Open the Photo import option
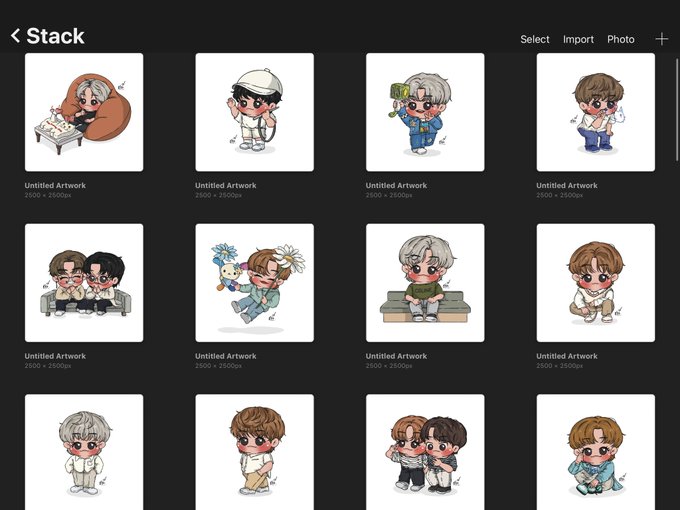Image resolution: width=680 pixels, height=510 pixels. pos(621,39)
